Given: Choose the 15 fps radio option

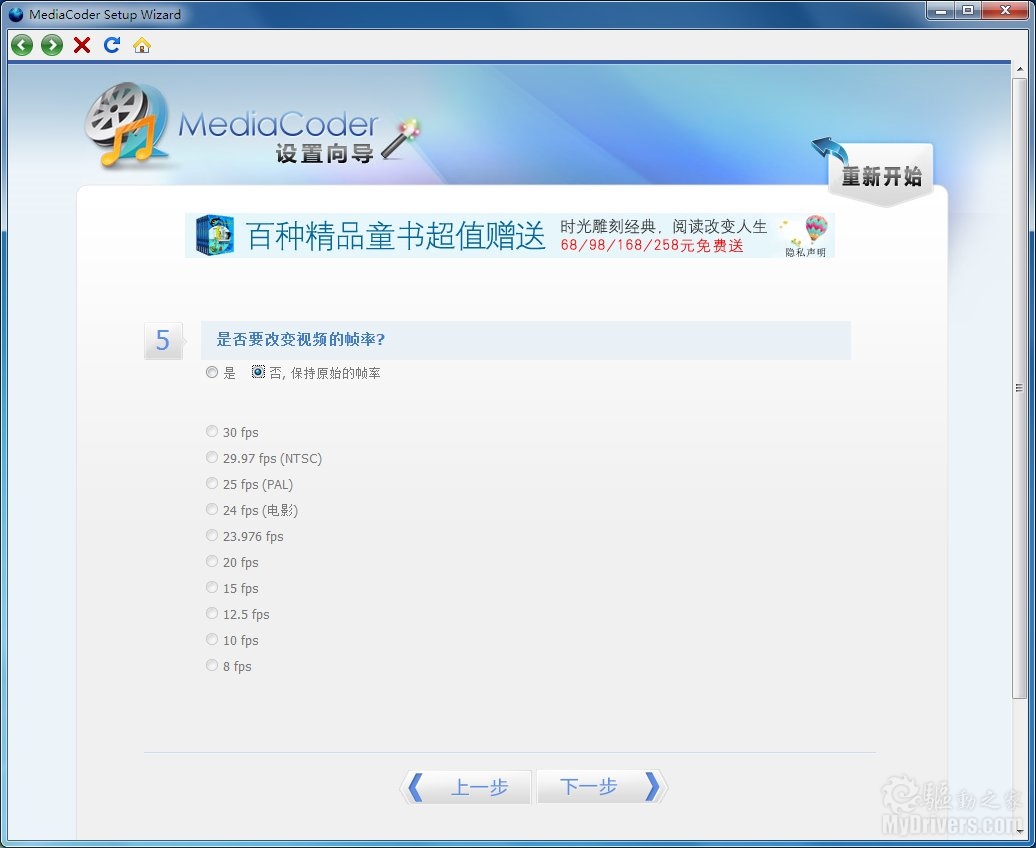Looking at the screenshot, I should pyautogui.click(x=211, y=587).
